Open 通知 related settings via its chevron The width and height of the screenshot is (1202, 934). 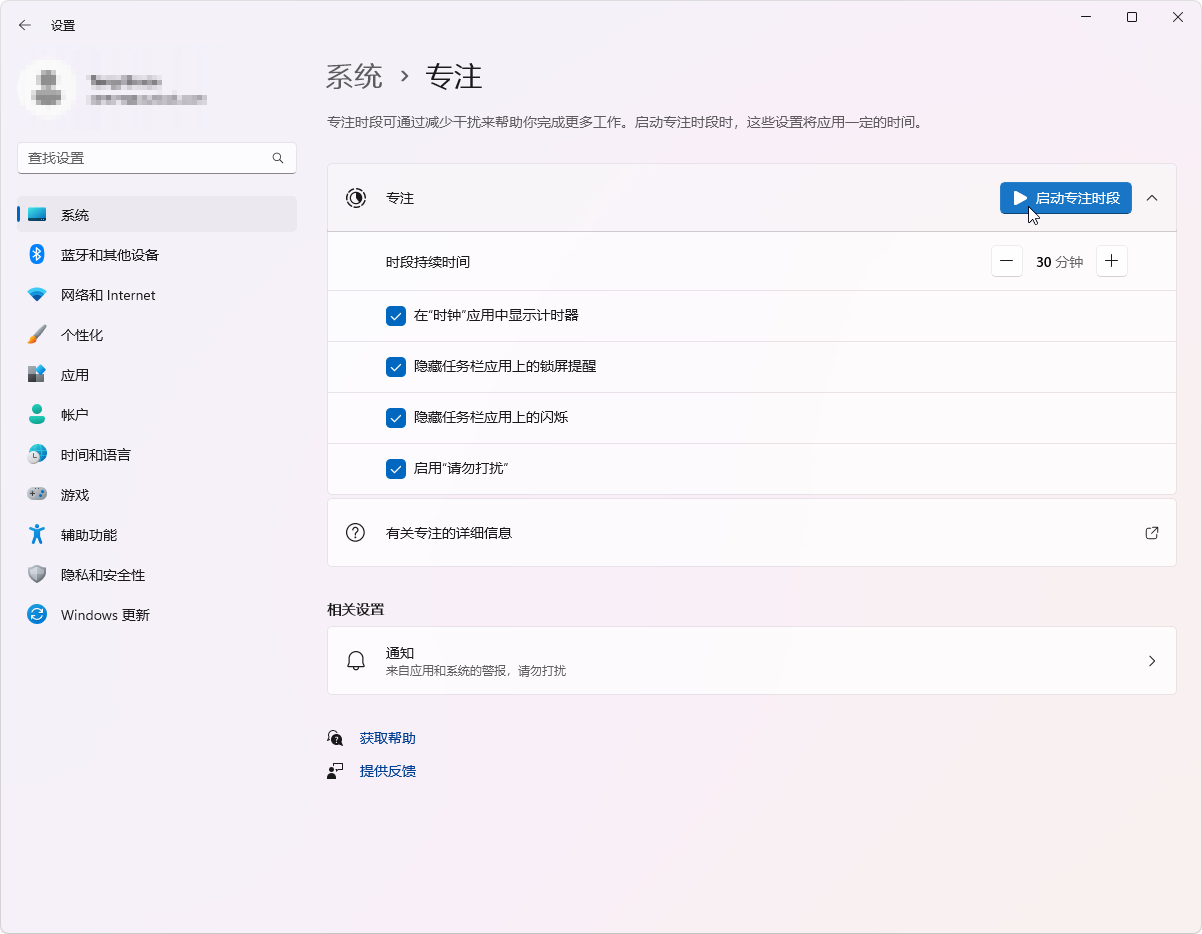(x=1151, y=661)
